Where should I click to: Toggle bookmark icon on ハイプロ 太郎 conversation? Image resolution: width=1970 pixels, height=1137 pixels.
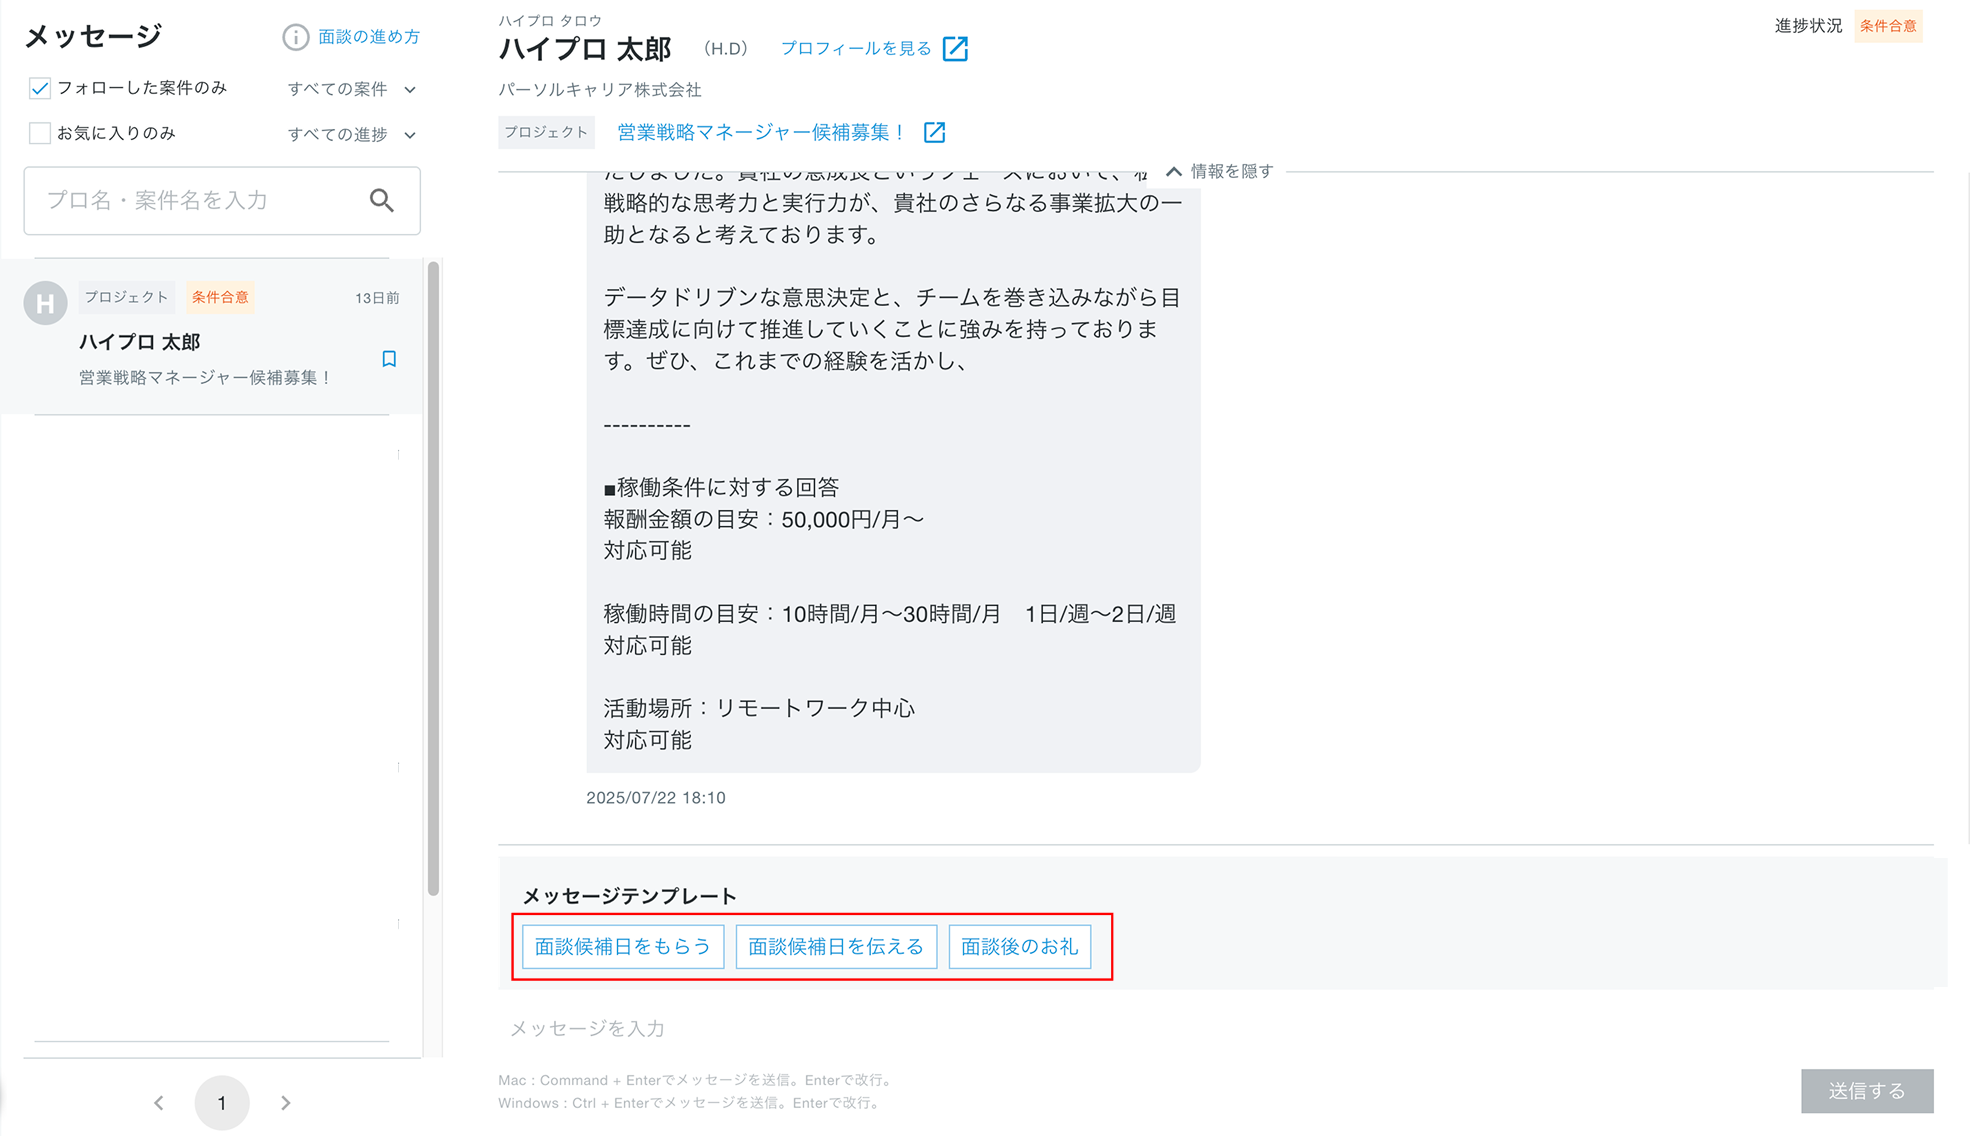389,359
